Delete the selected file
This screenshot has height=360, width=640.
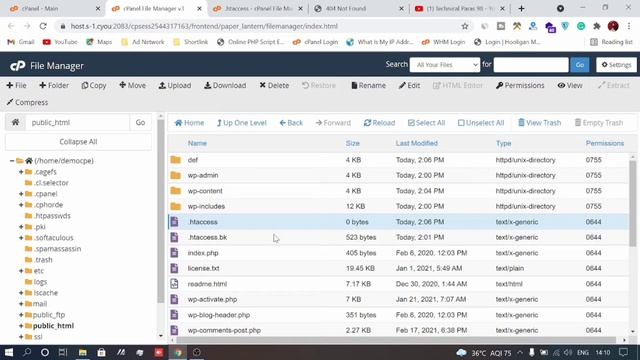pyautogui.click(x=274, y=85)
